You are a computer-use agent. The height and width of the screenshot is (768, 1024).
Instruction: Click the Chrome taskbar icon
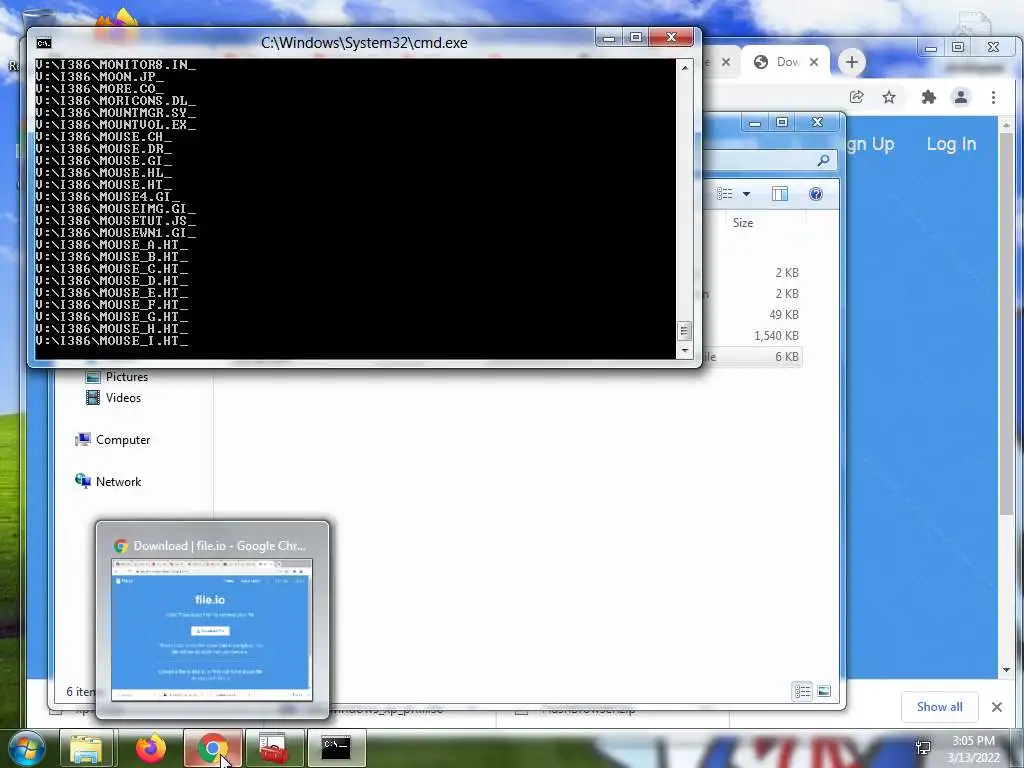click(x=212, y=748)
